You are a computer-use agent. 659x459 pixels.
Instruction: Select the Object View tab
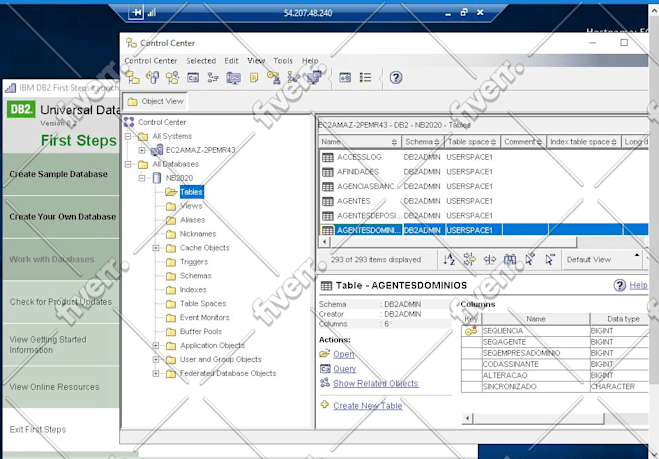(x=155, y=101)
